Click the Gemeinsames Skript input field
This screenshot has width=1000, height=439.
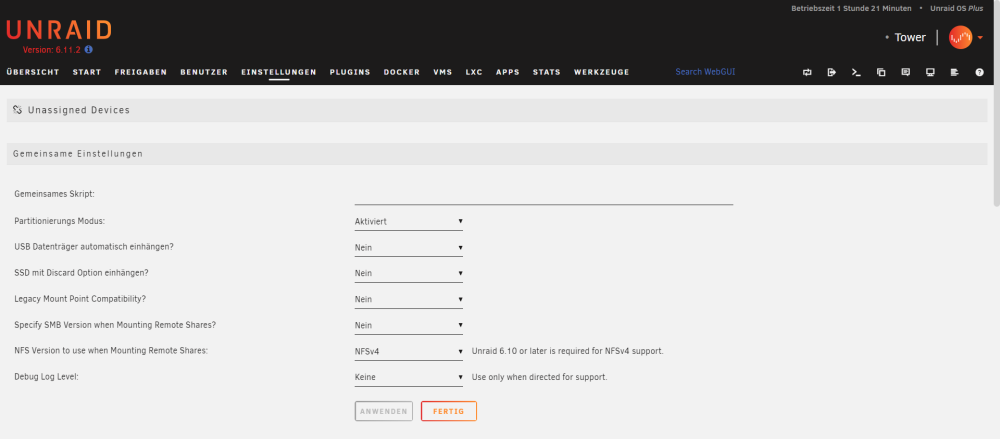click(x=544, y=195)
